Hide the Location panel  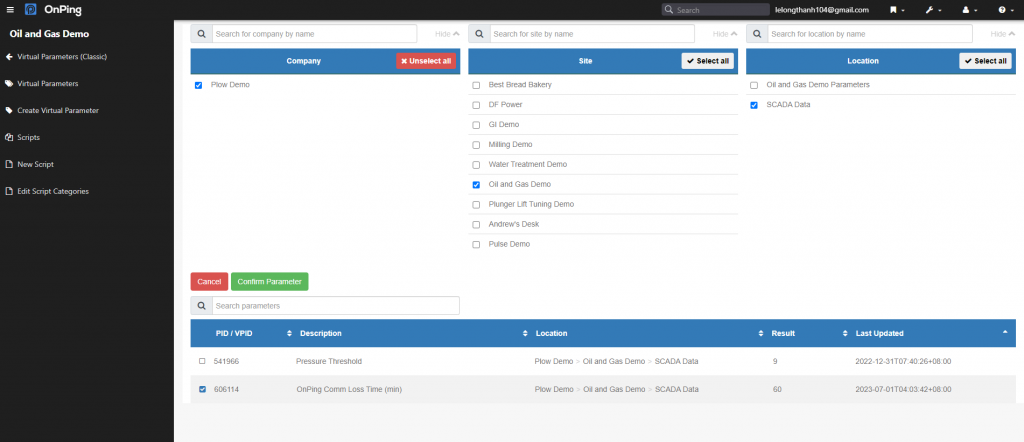[1002, 34]
